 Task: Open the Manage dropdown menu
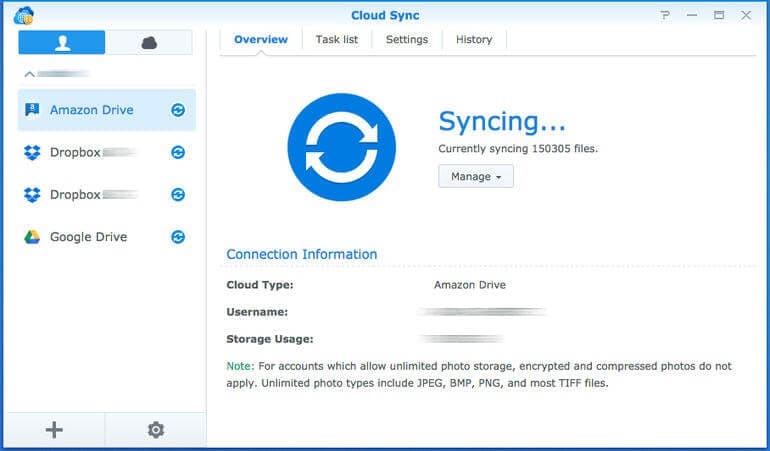point(476,176)
